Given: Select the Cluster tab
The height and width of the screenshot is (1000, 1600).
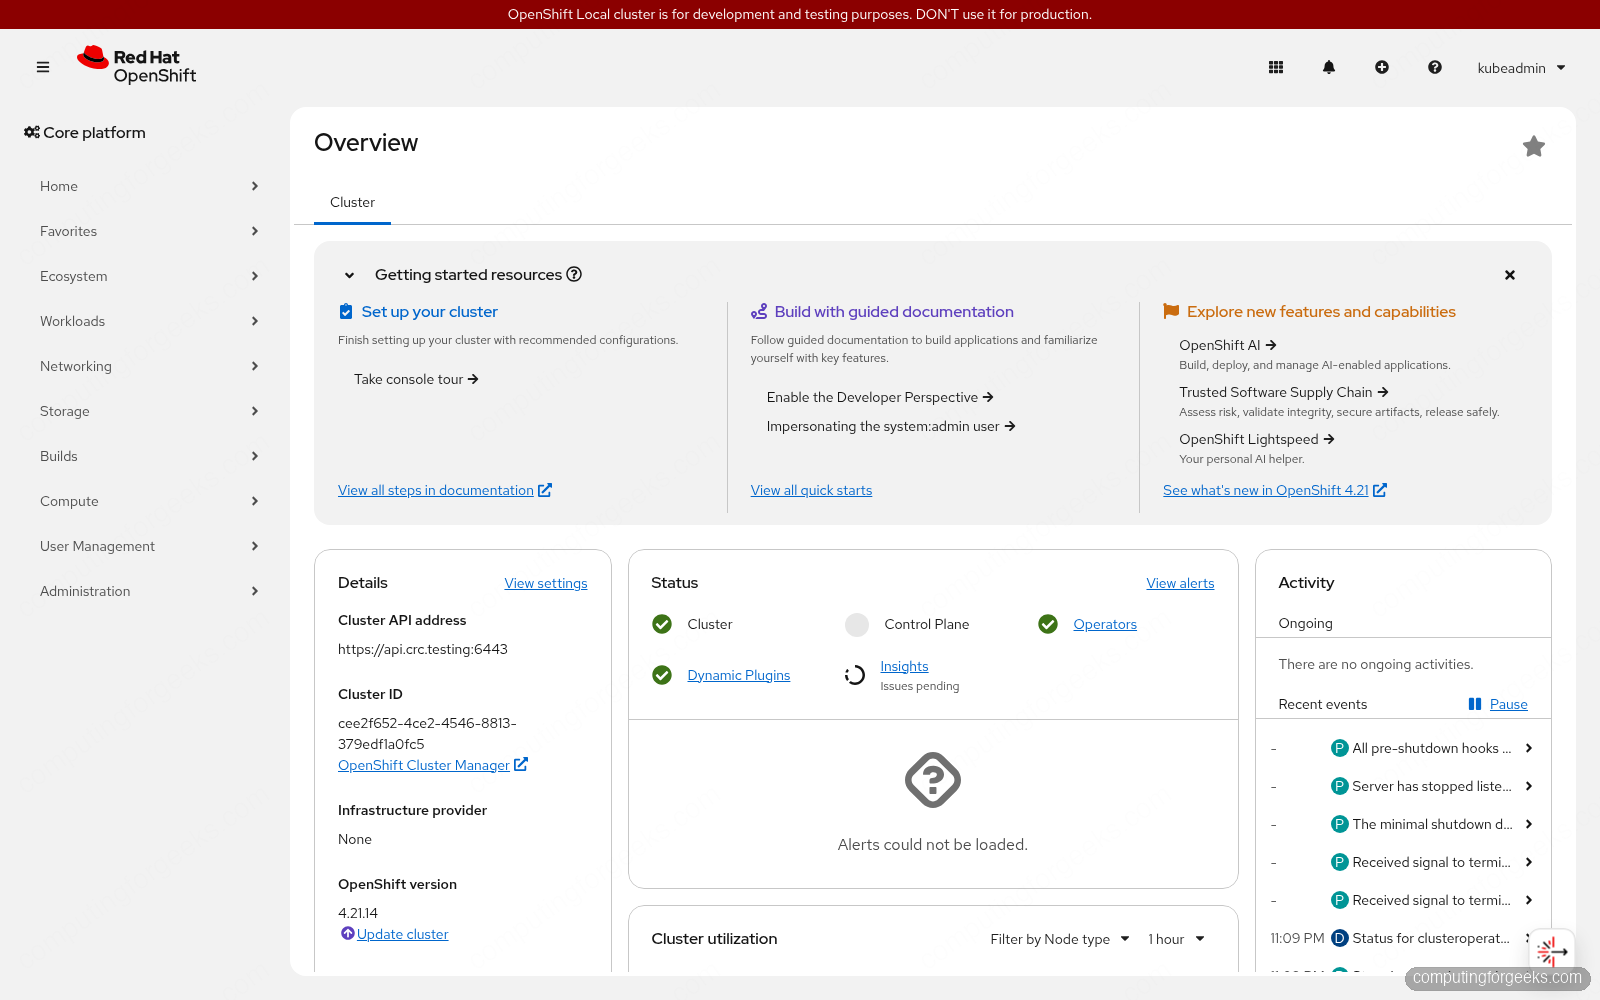Looking at the screenshot, I should coord(352,202).
